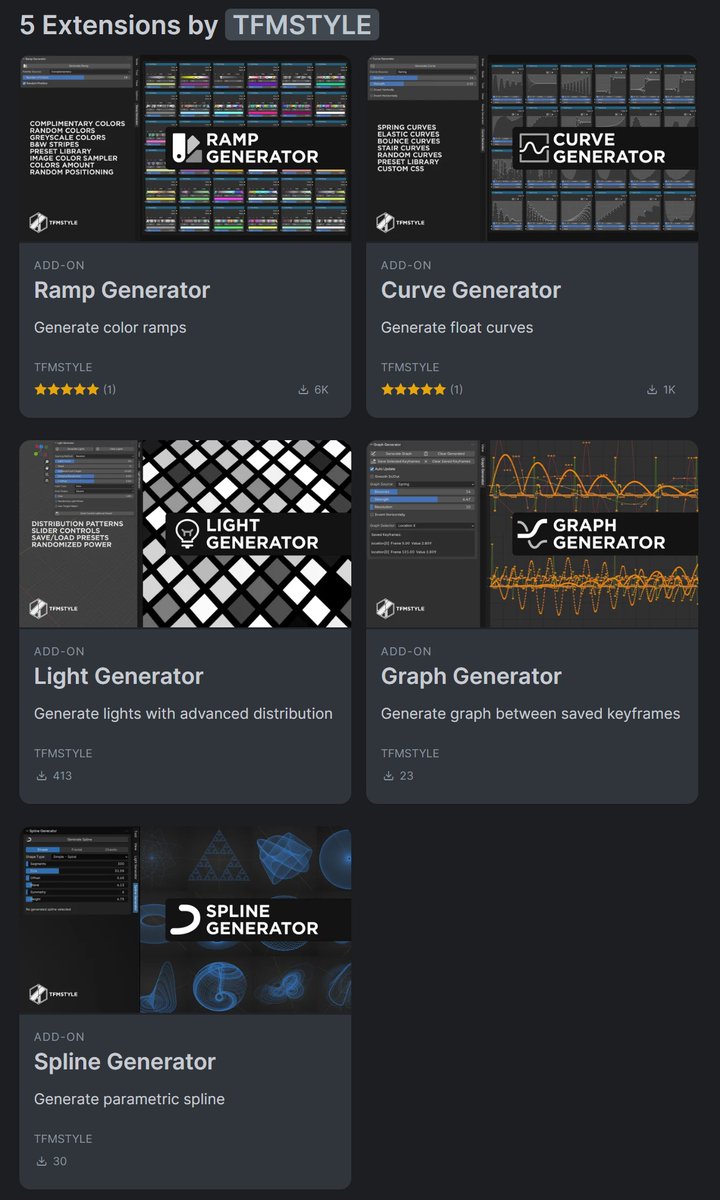Click TFMSTYLE author under Light Generator
720x1200 pixels.
[63, 753]
